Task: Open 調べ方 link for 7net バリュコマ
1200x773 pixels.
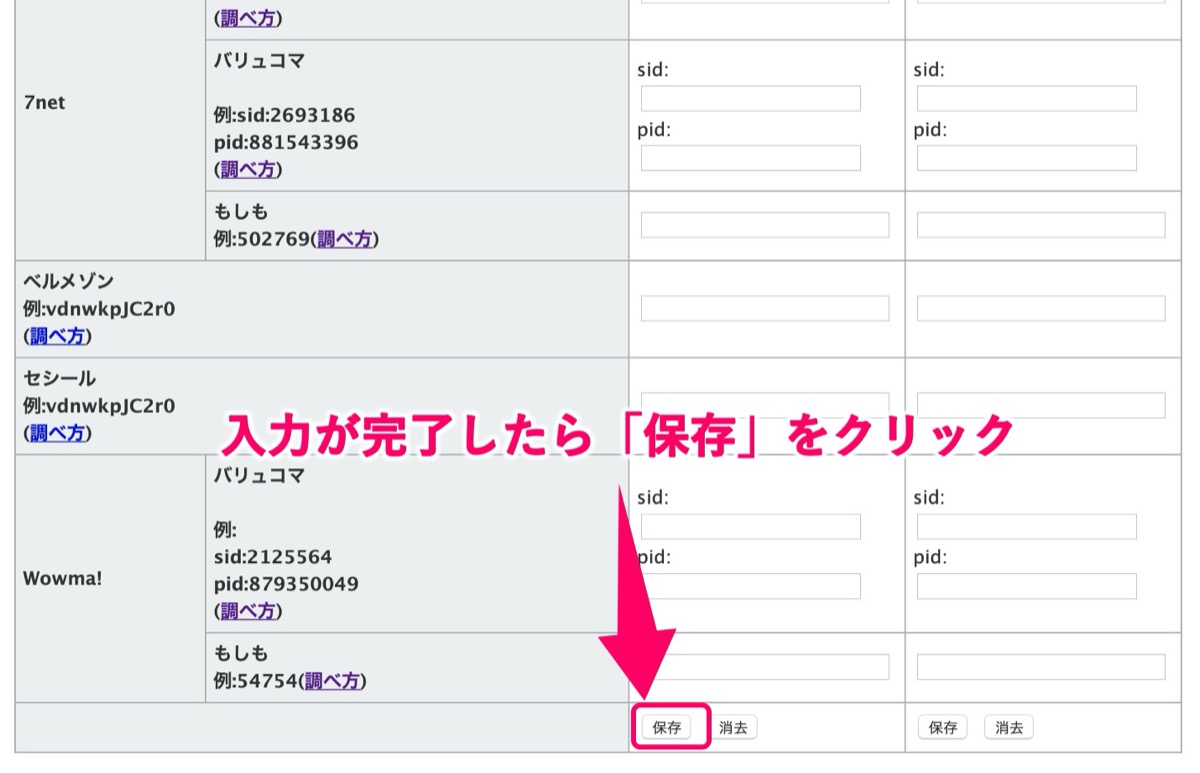Action: tap(248, 170)
